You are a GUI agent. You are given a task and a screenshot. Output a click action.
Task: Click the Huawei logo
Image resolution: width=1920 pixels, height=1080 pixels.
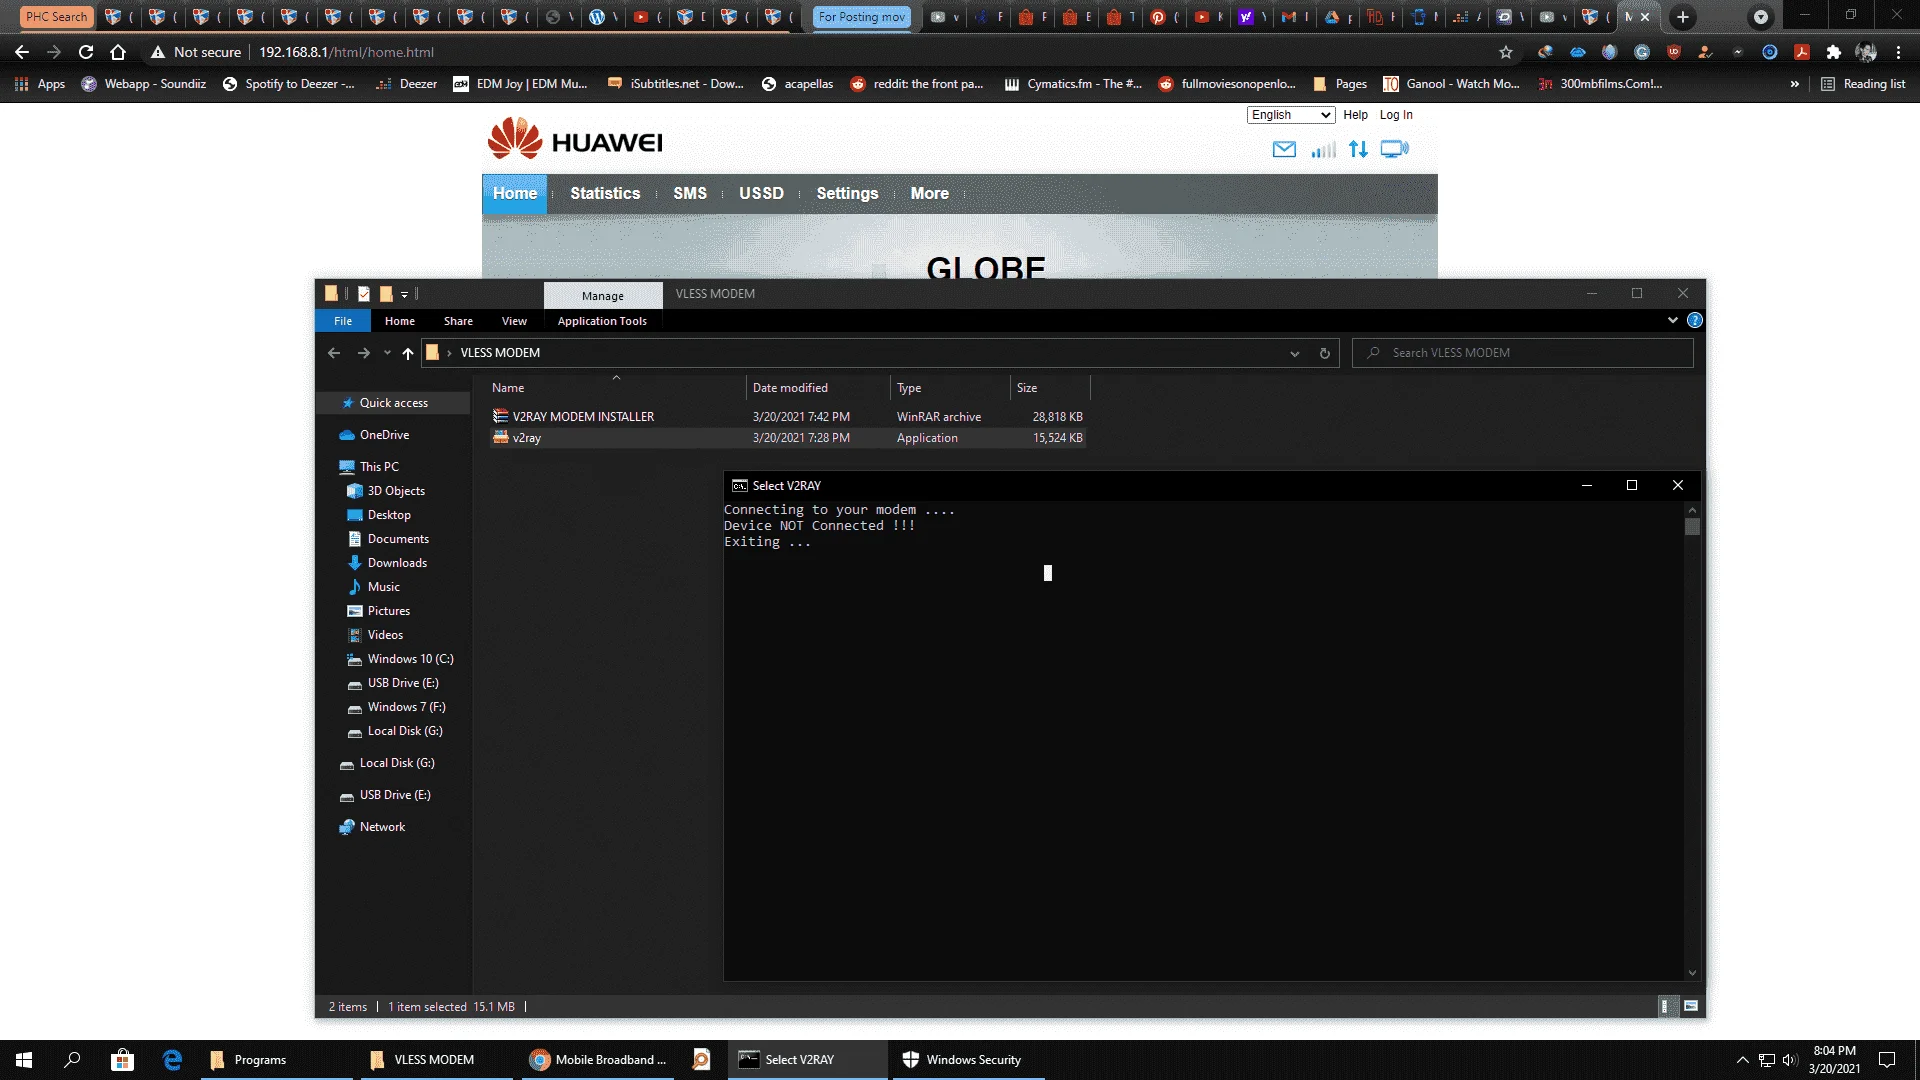(575, 139)
